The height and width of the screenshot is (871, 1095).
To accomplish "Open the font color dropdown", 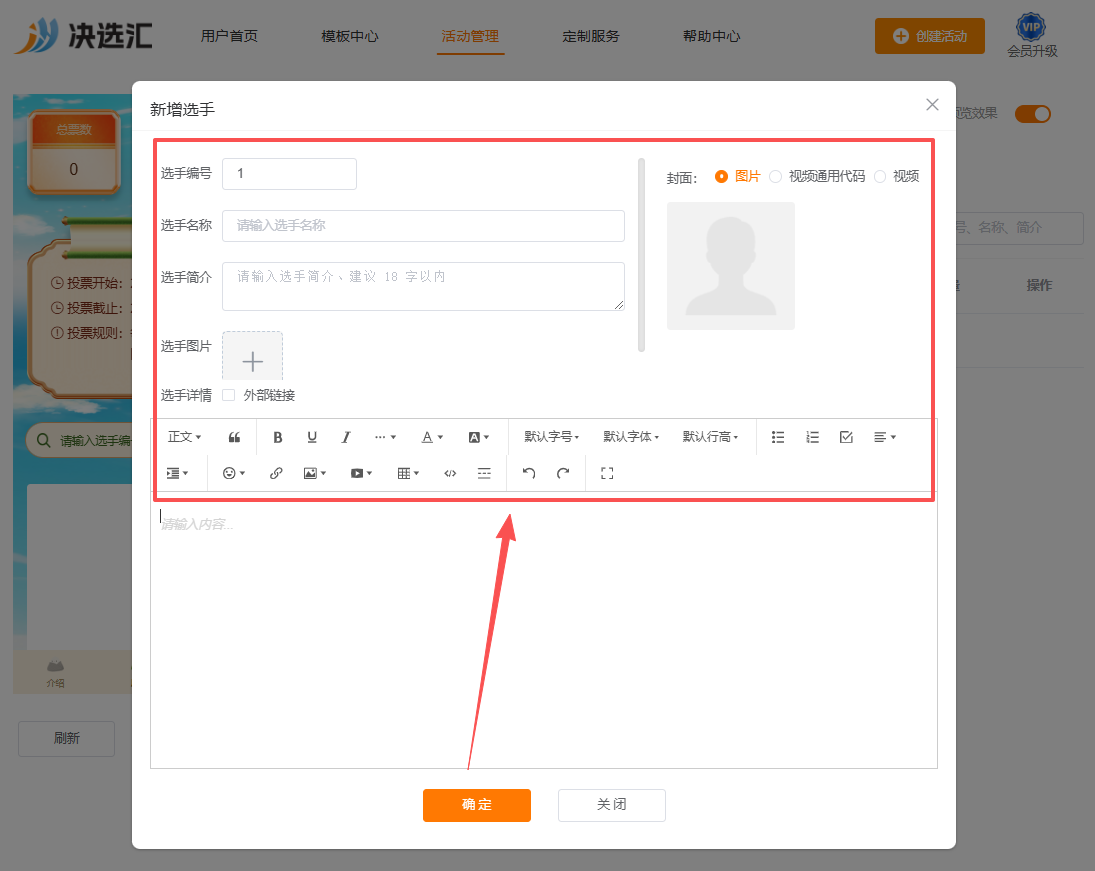I will 432,437.
